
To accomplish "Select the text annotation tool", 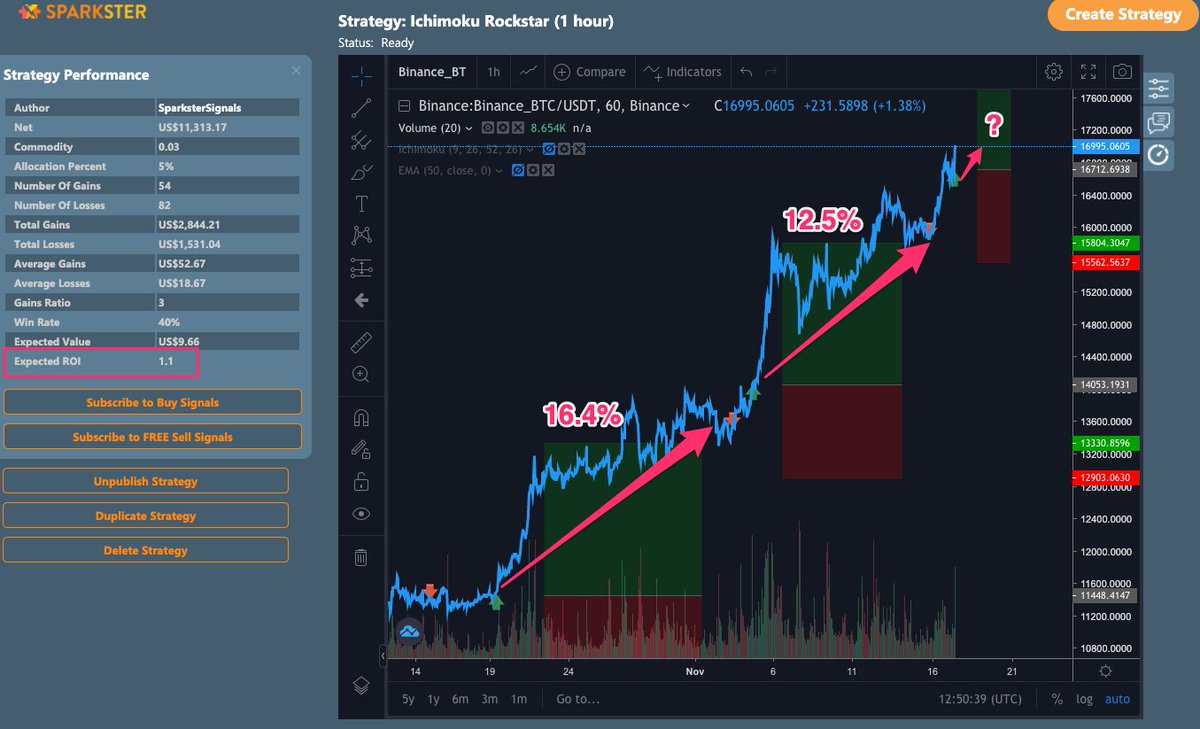I will [362, 204].
